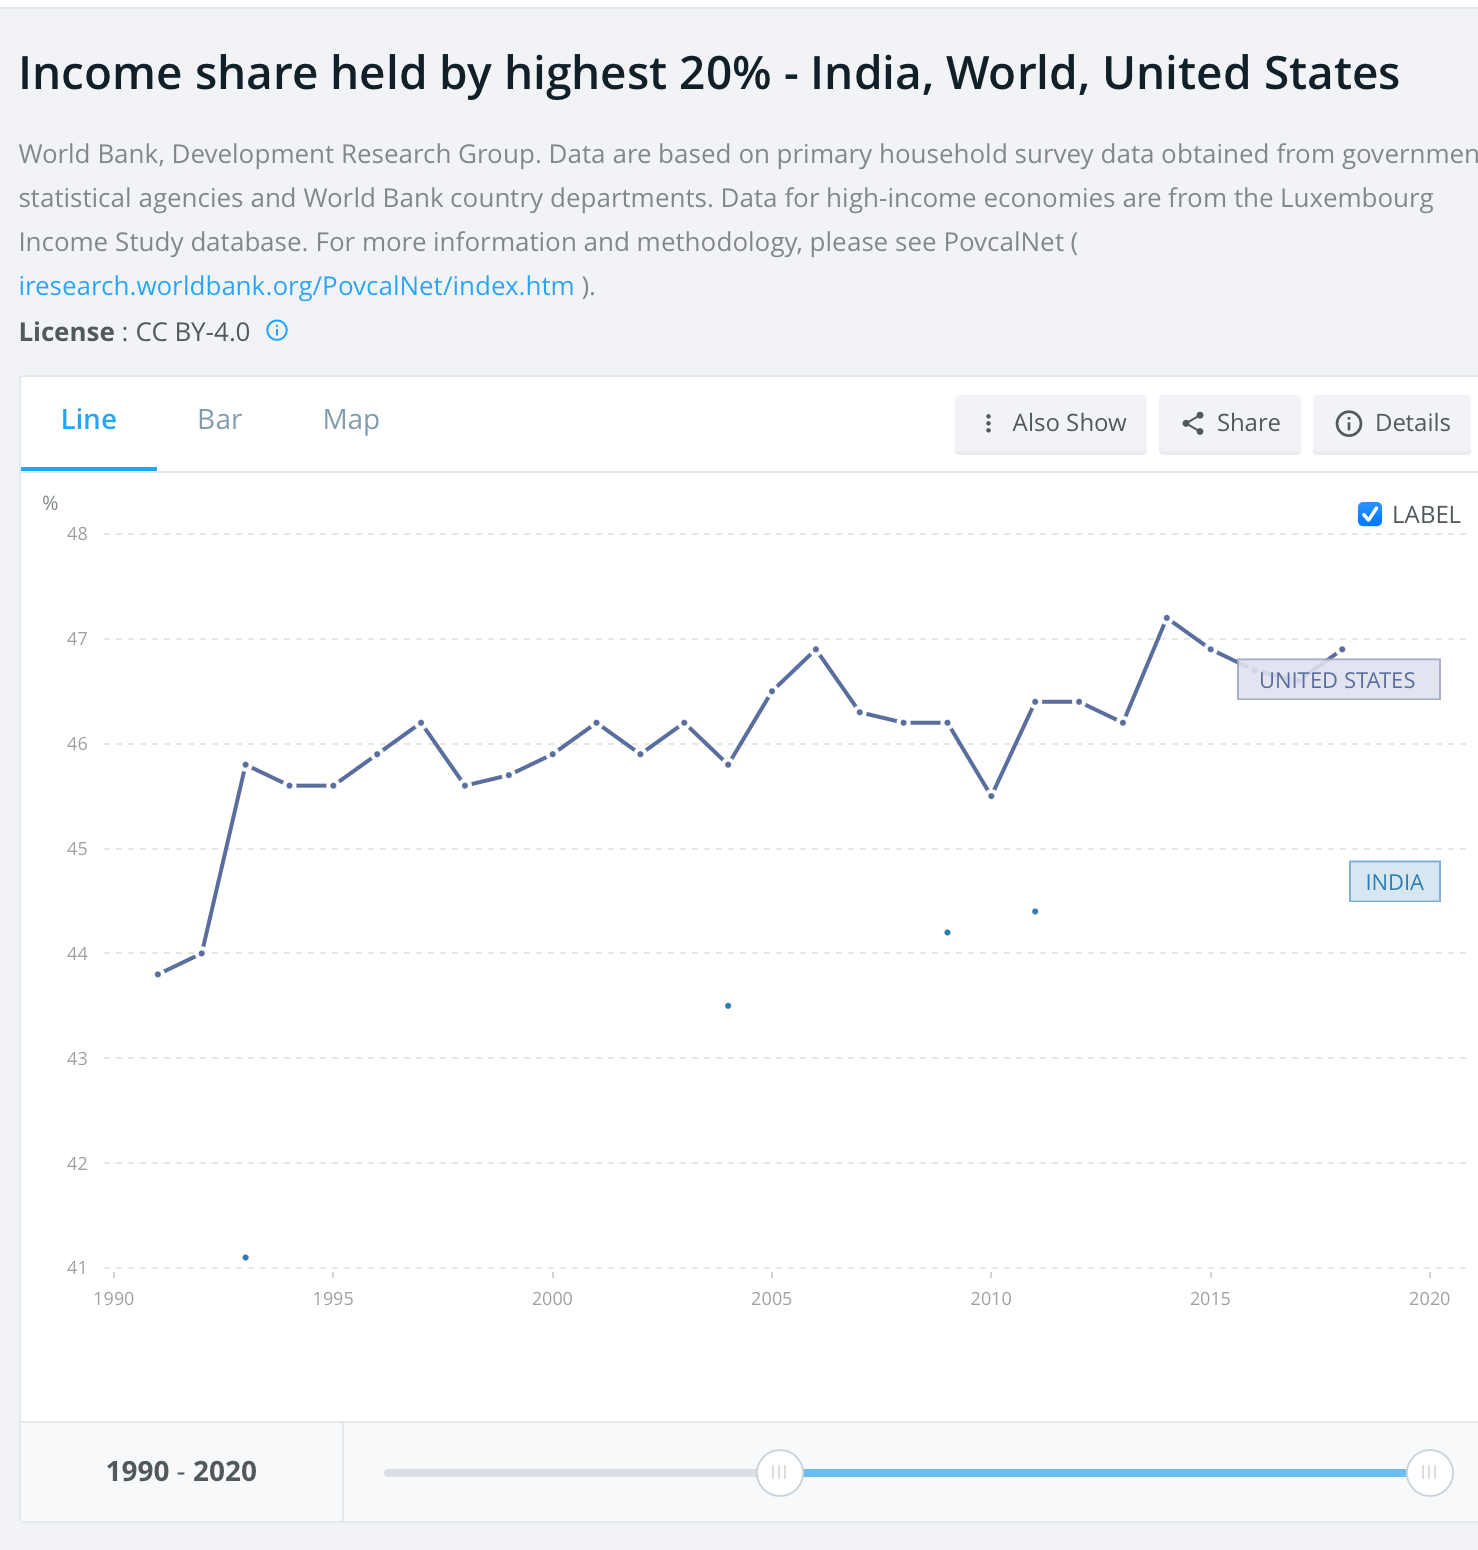Click the circled info icon on Details
Image resolution: width=1478 pixels, height=1550 pixels.
point(1349,424)
